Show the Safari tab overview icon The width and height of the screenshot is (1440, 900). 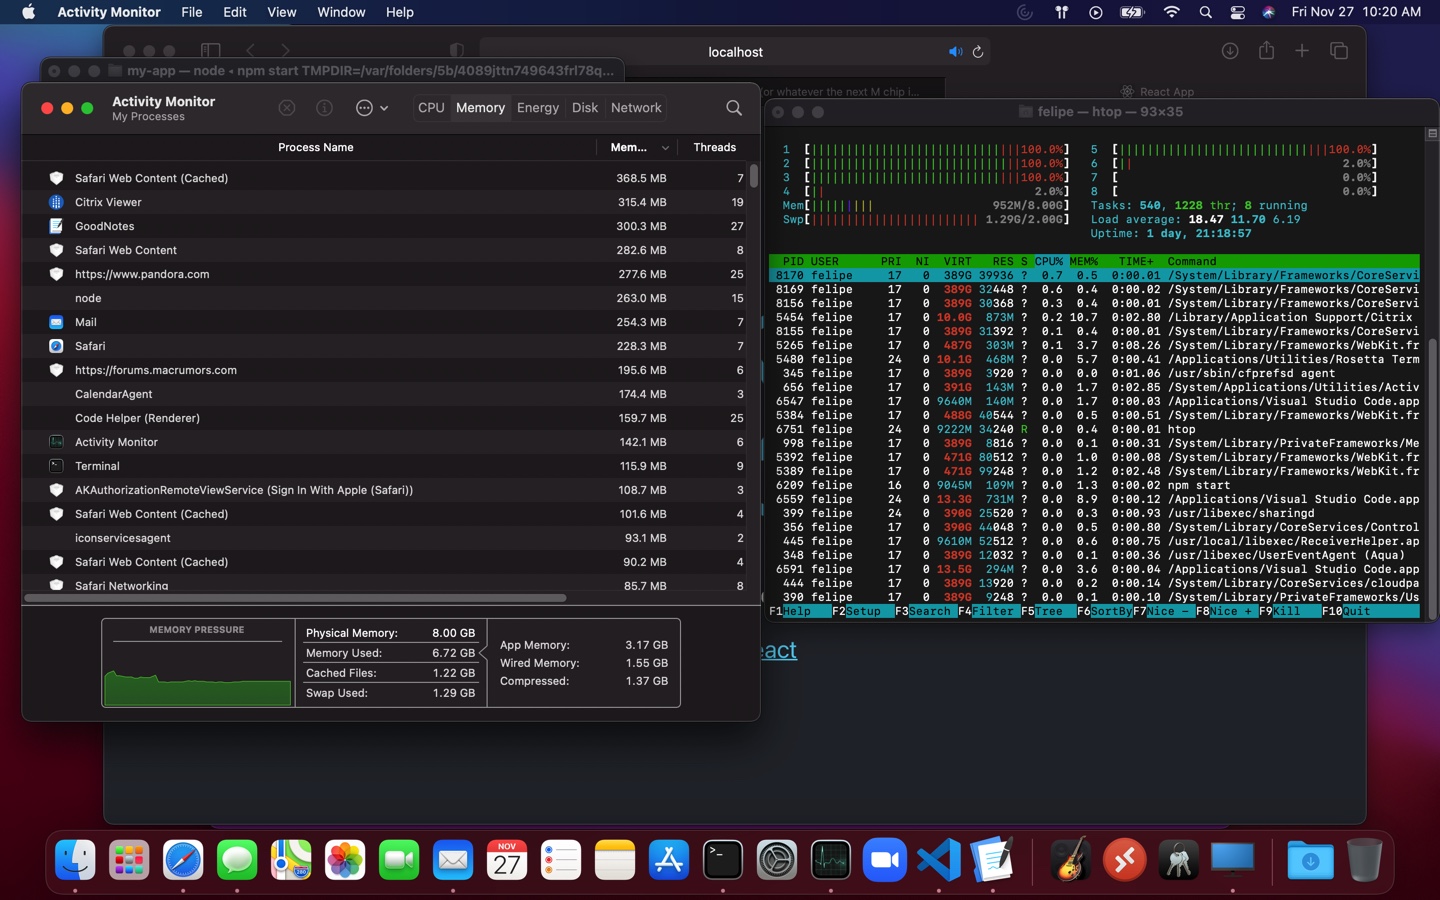click(x=1339, y=51)
